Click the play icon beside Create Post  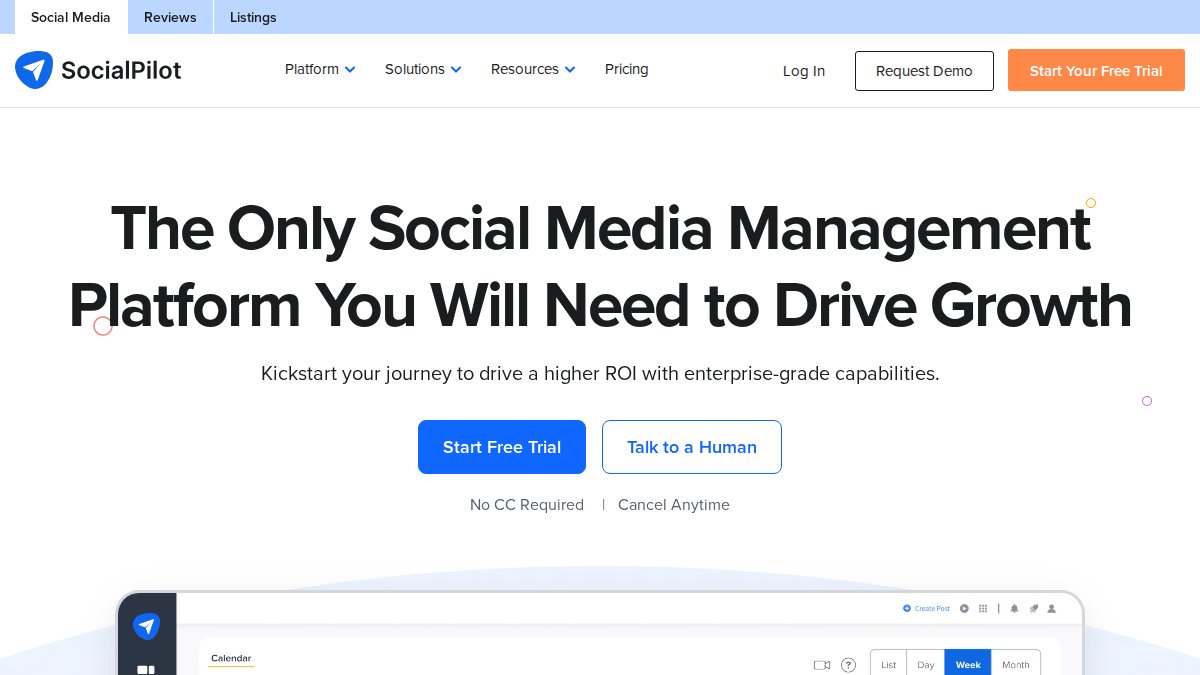point(964,608)
